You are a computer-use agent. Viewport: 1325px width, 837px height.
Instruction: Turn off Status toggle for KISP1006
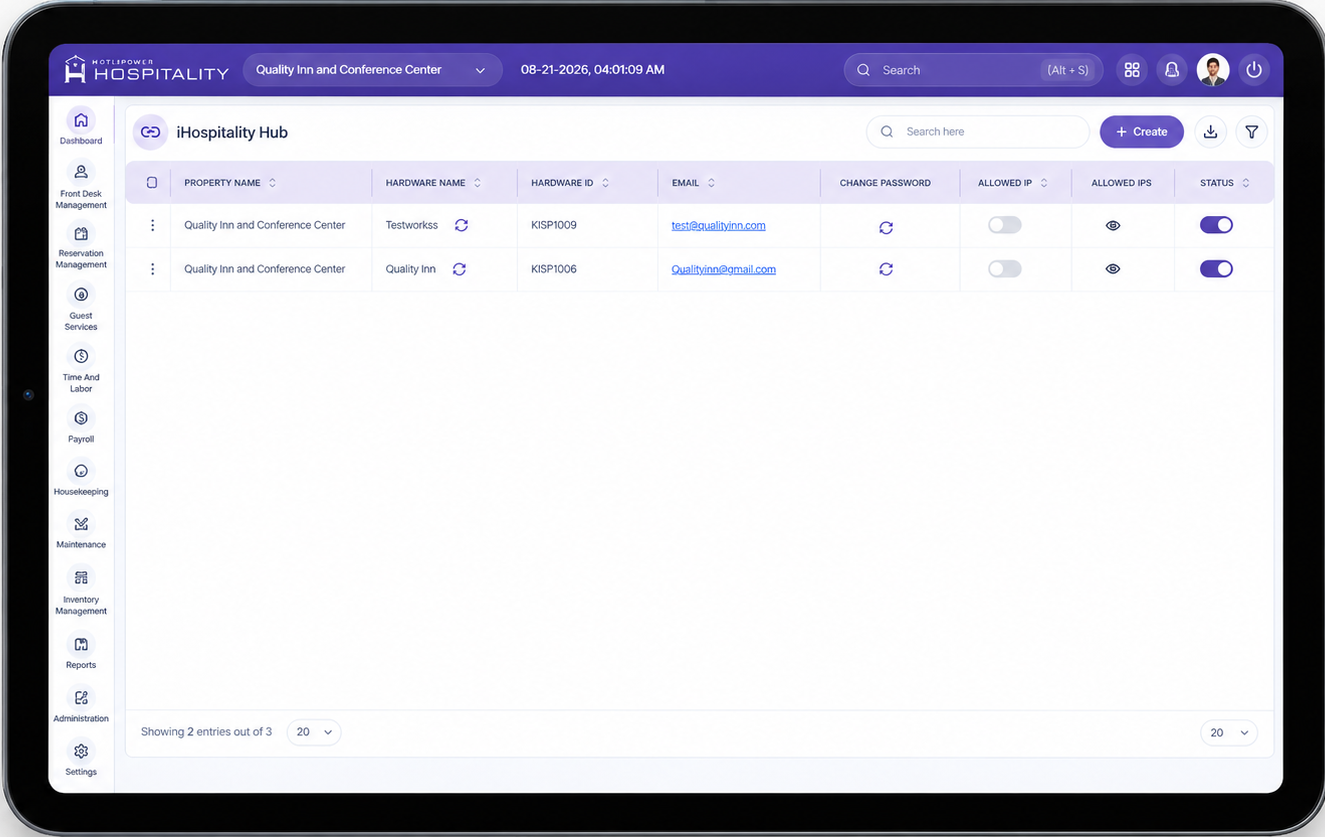[x=1216, y=269]
